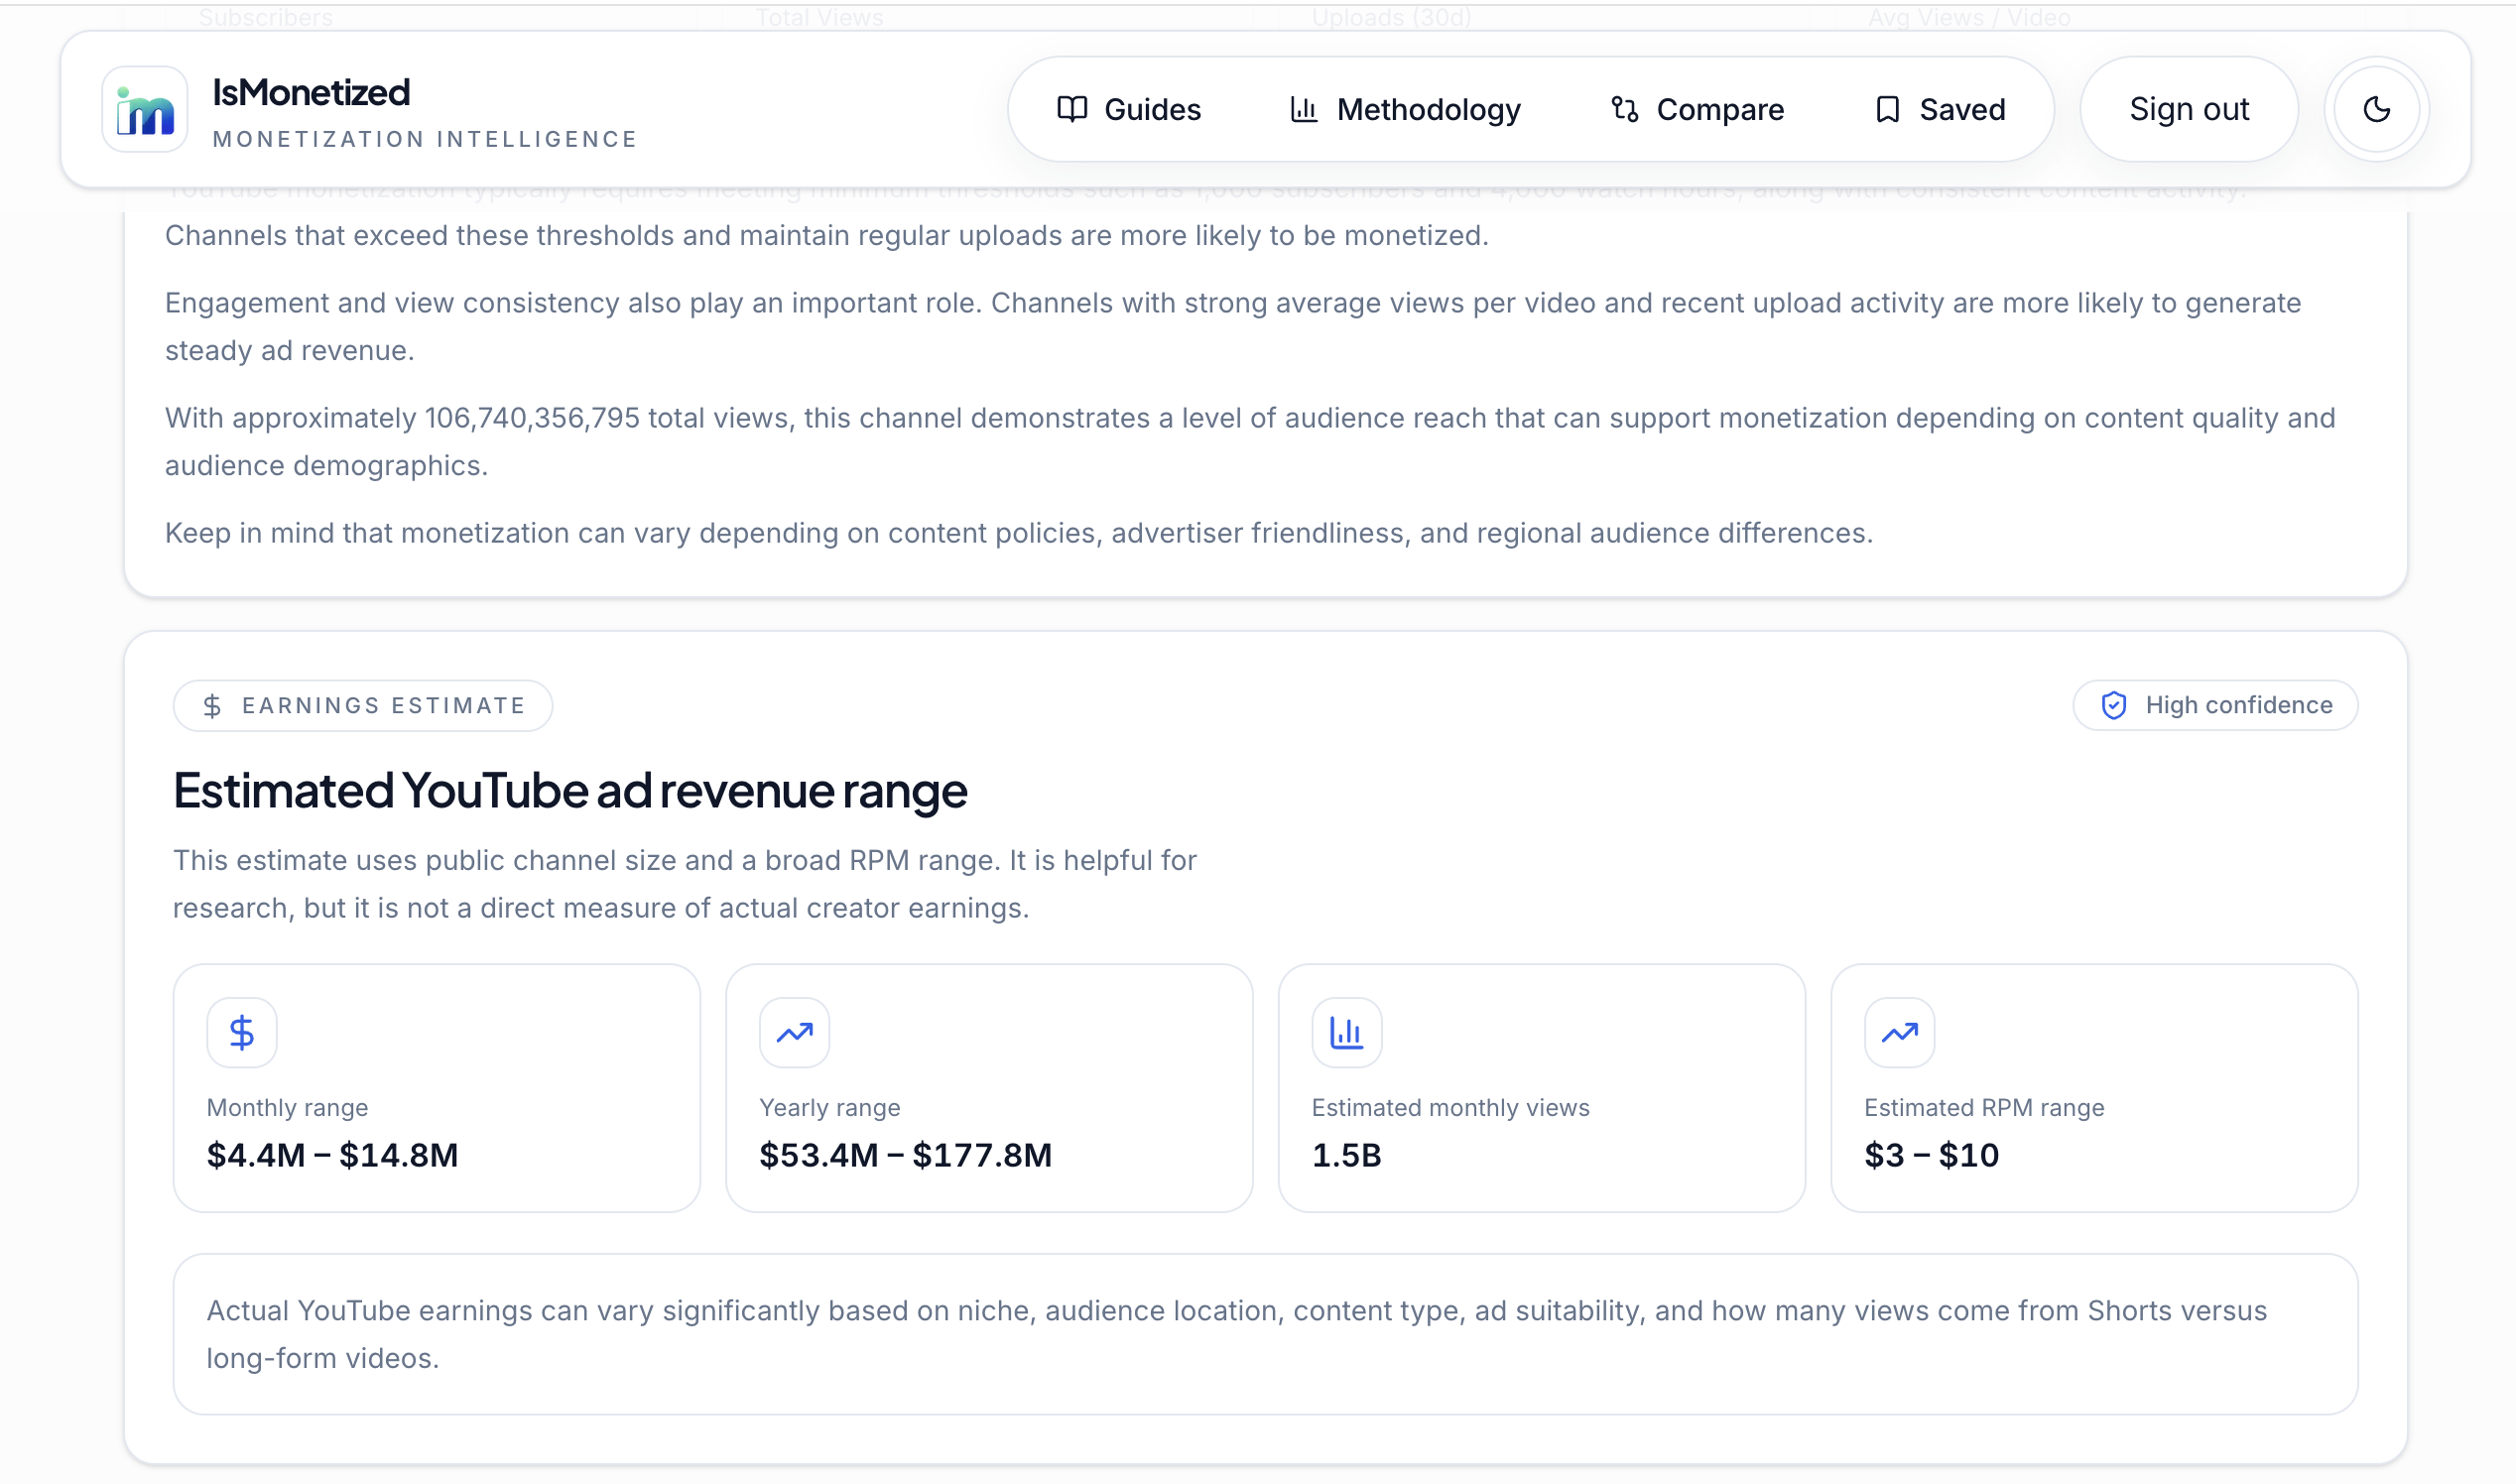This screenshot has width=2516, height=1484.
Task: Click the 1.5B monthly views value
Action: (1347, 1155)
